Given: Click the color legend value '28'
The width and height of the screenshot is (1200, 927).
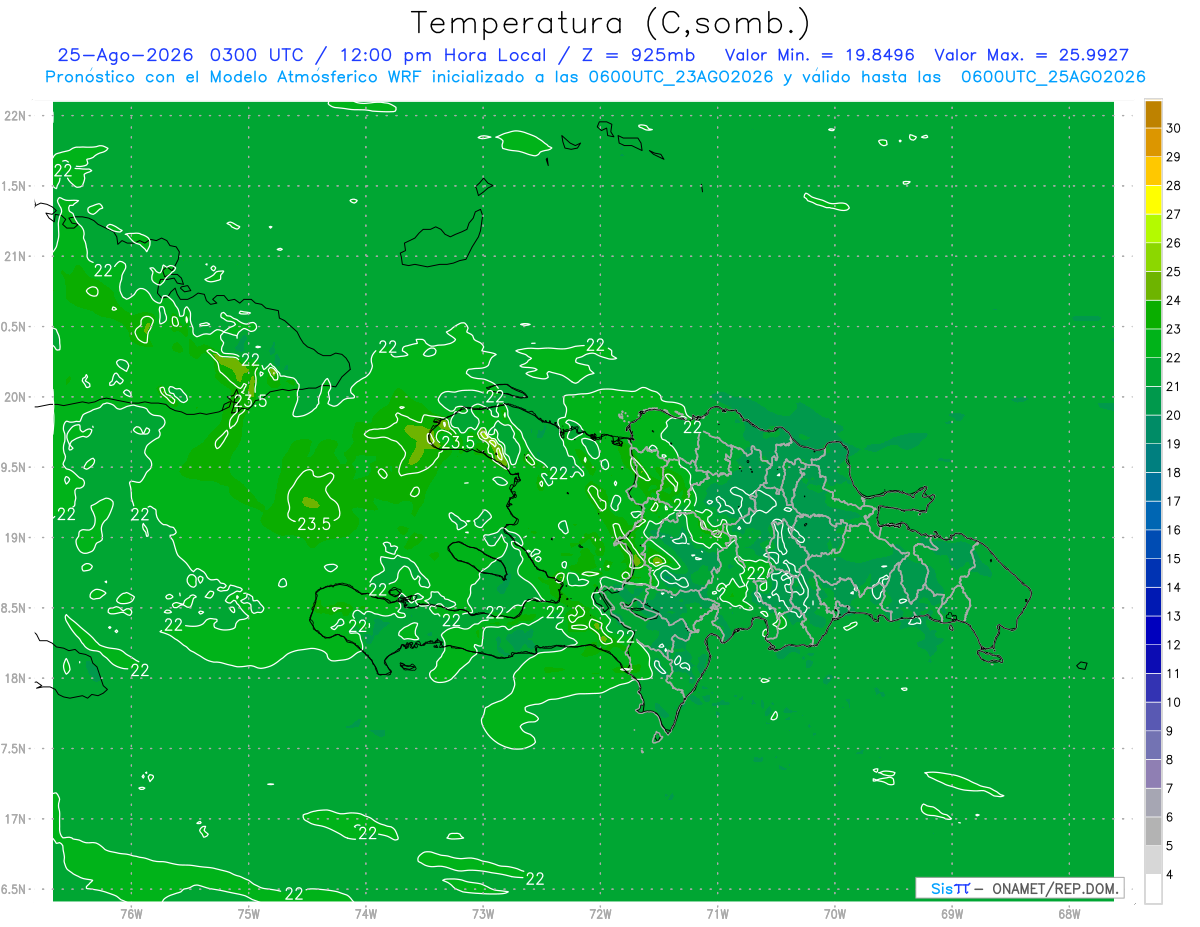Looking at the screenshot, I should click(1174, 185).
